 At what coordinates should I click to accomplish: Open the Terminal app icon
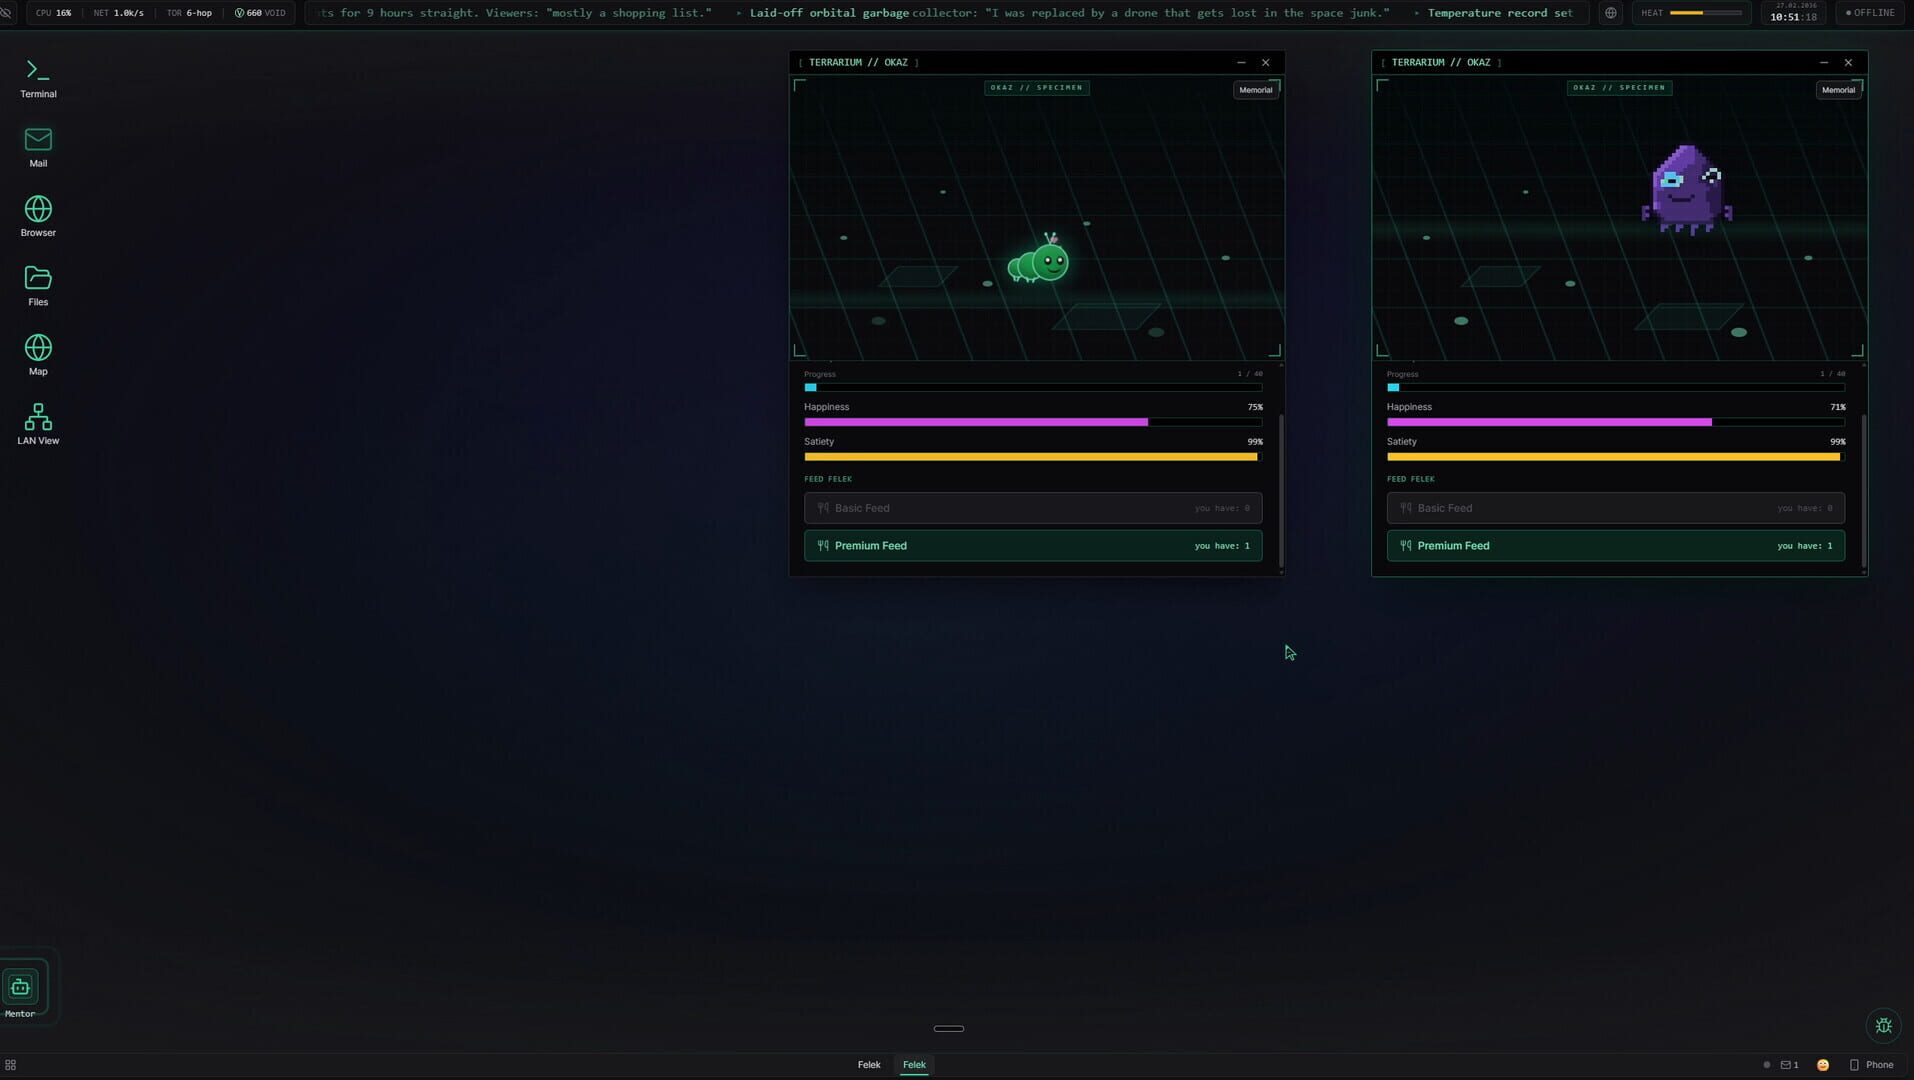pos(38,78)
